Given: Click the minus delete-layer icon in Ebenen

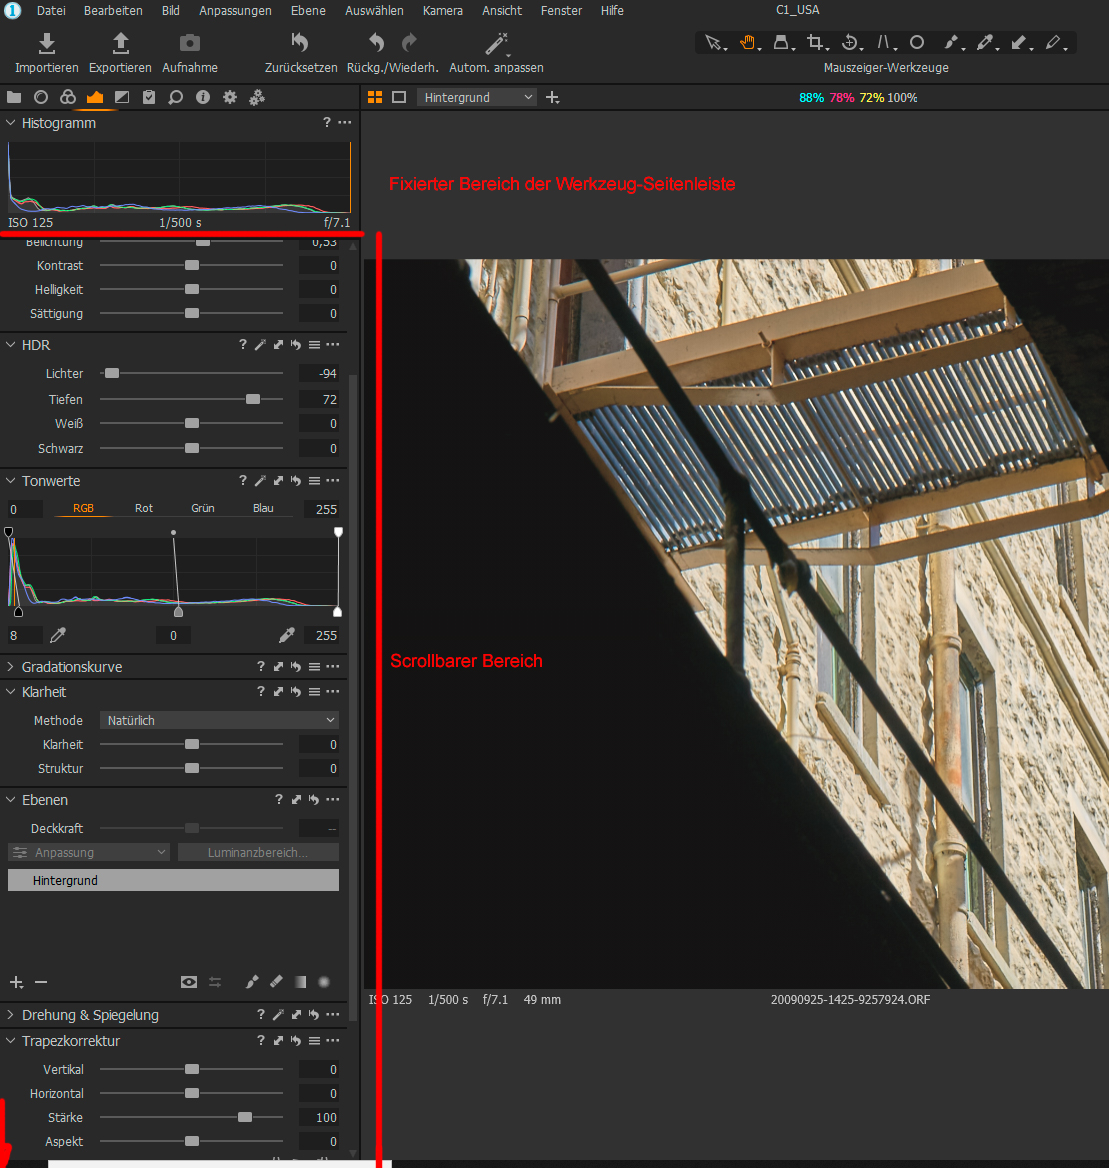Looking at the screenshot, I should [41, 983].
